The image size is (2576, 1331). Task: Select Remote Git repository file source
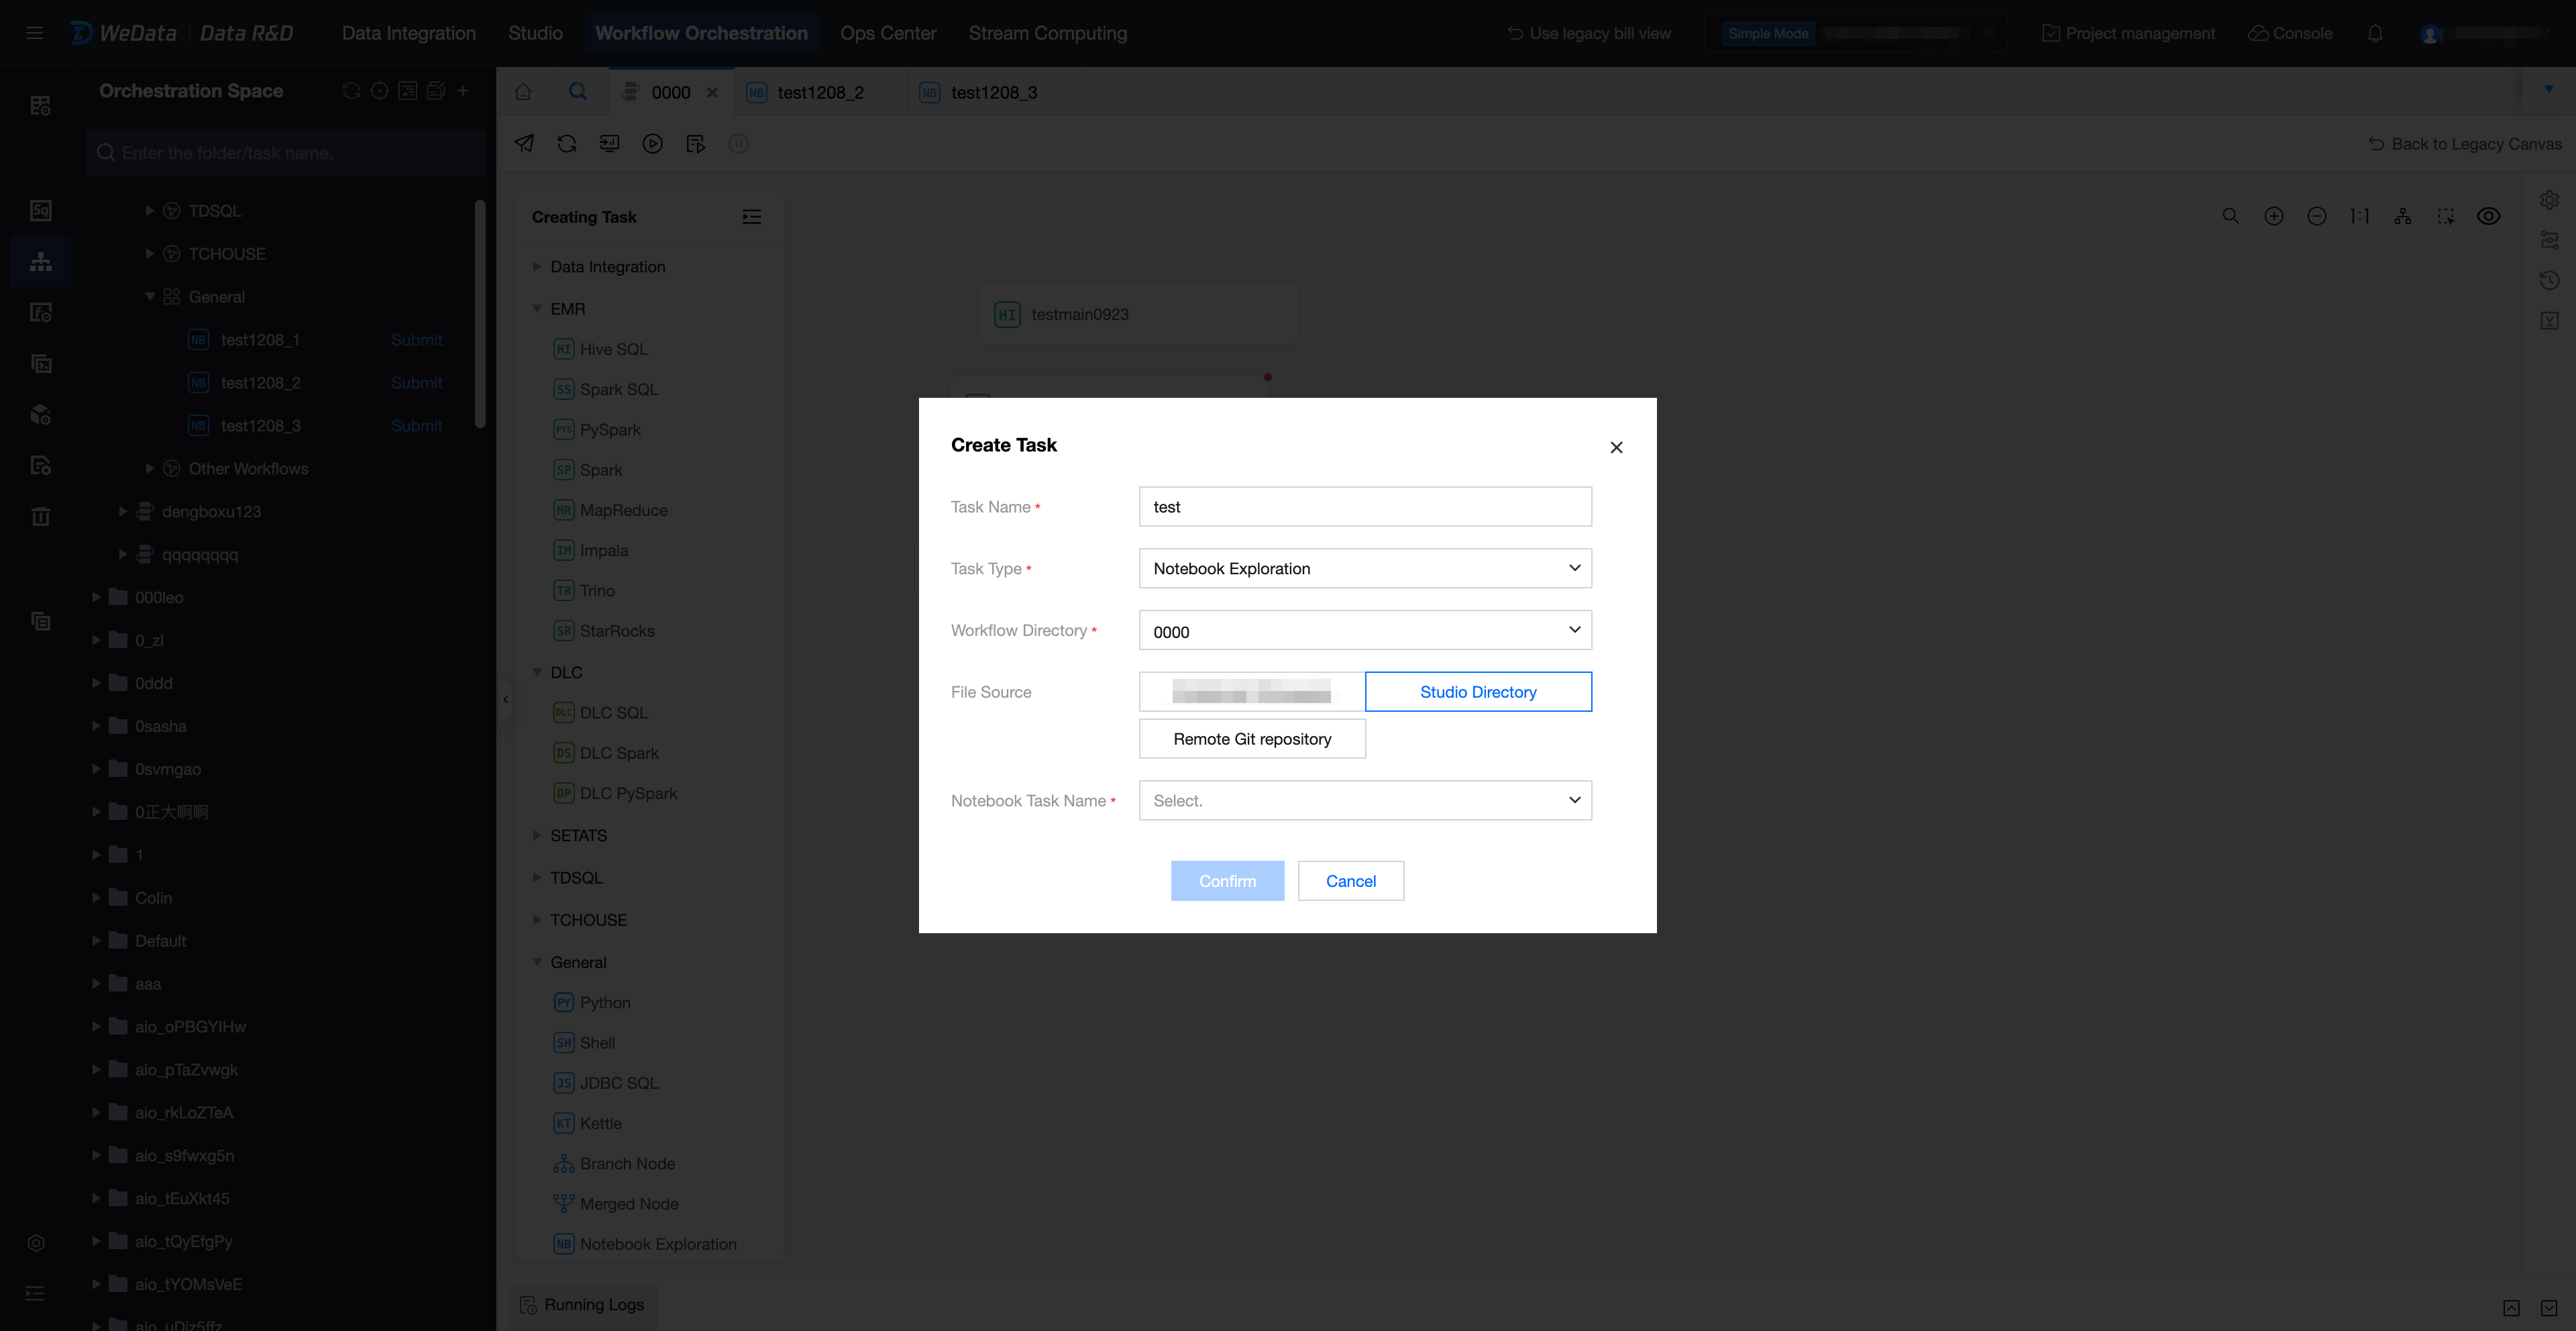1252,739
